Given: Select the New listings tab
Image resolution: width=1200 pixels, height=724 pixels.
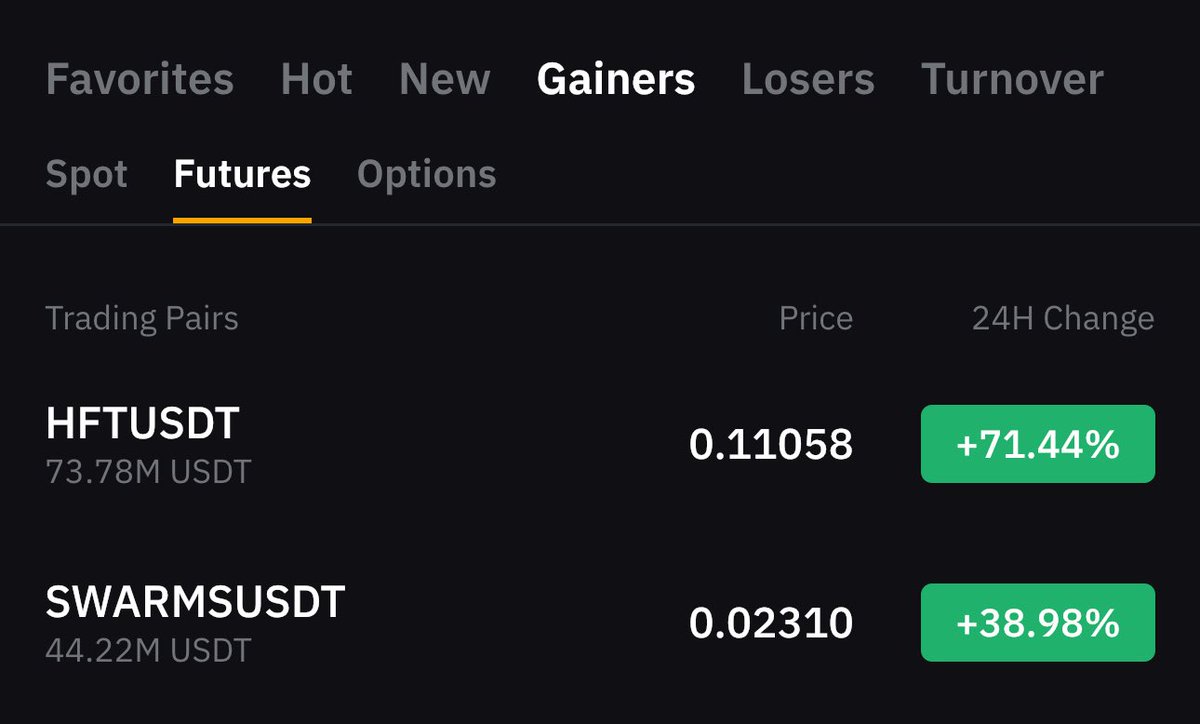Looking at the screenshot, I should coord(445,79).
